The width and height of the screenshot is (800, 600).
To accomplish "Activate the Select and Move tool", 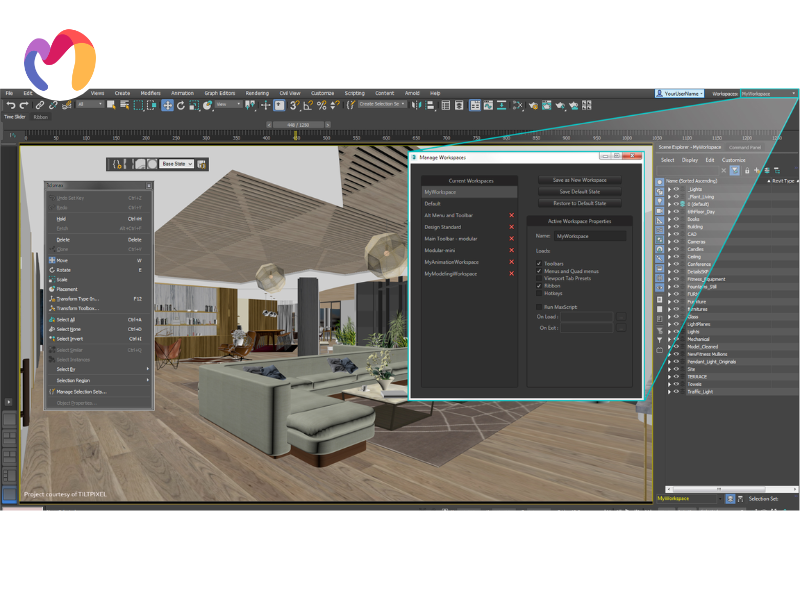I will (x=167, y=104).
